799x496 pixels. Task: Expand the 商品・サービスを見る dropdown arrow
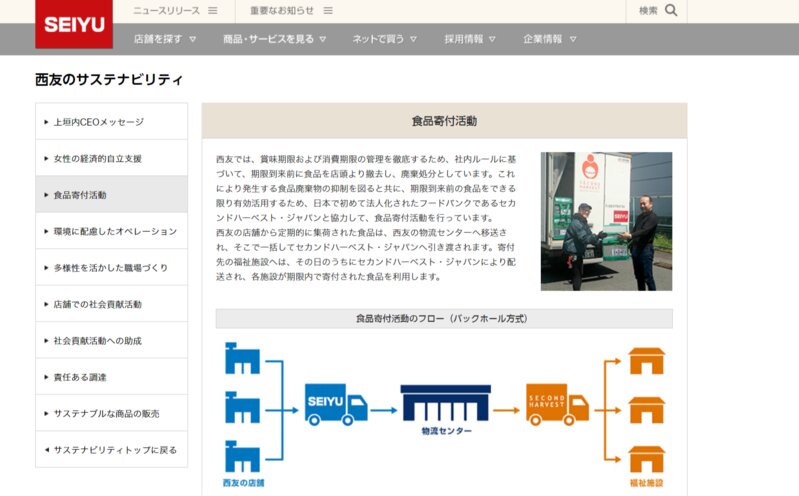tap(323, 39)
